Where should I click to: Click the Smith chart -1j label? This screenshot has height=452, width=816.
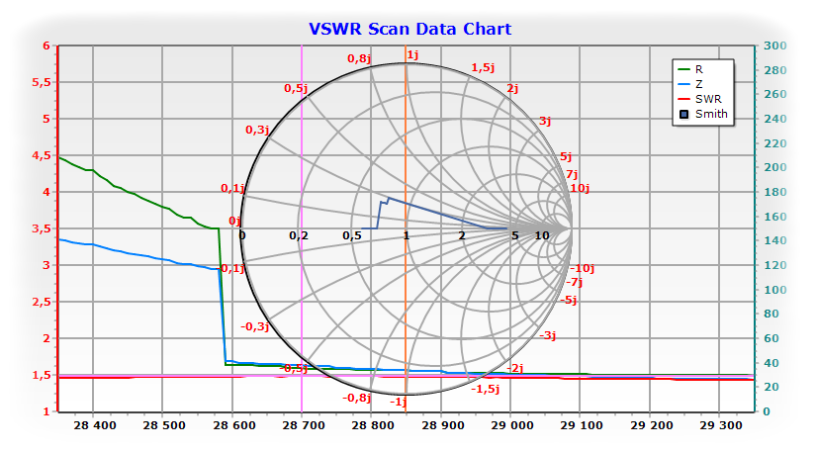(399, 402)
